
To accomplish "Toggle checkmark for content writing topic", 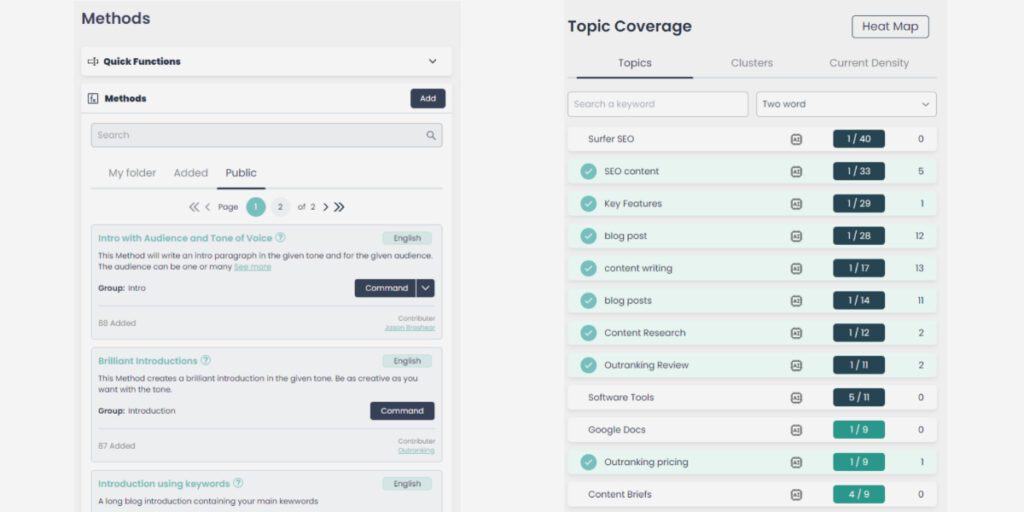I will tap(588, 268).
